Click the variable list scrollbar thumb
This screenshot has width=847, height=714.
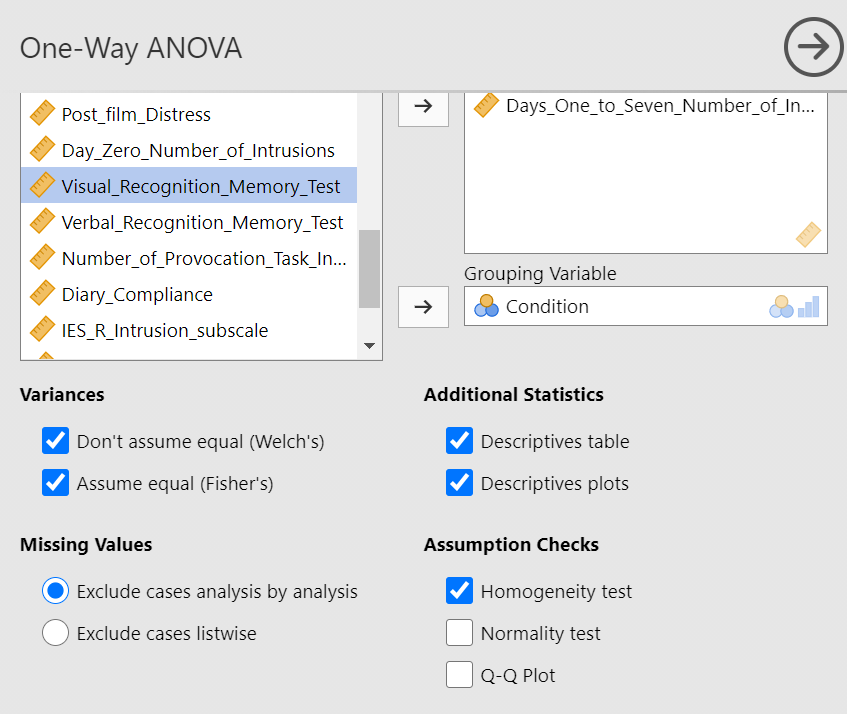point(369,268)
